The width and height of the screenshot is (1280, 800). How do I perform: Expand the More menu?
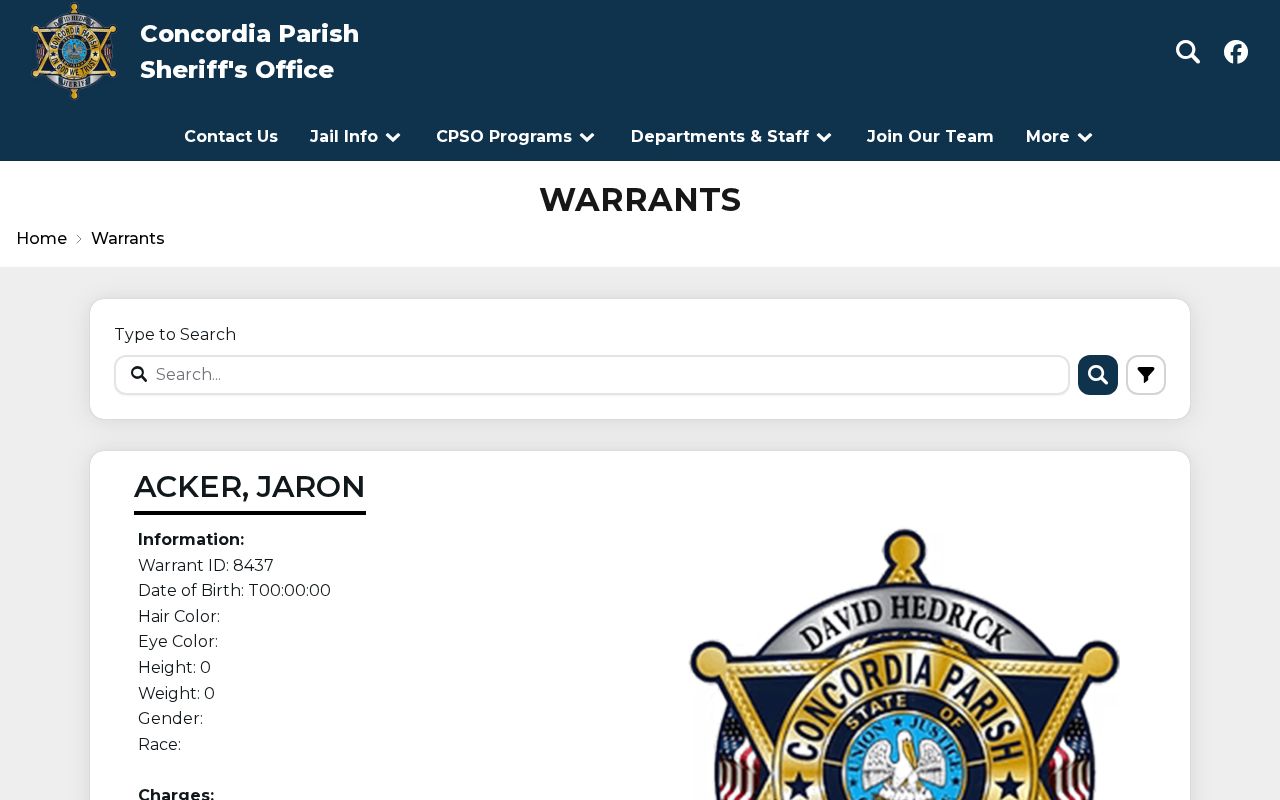[x=1060, y=137]
